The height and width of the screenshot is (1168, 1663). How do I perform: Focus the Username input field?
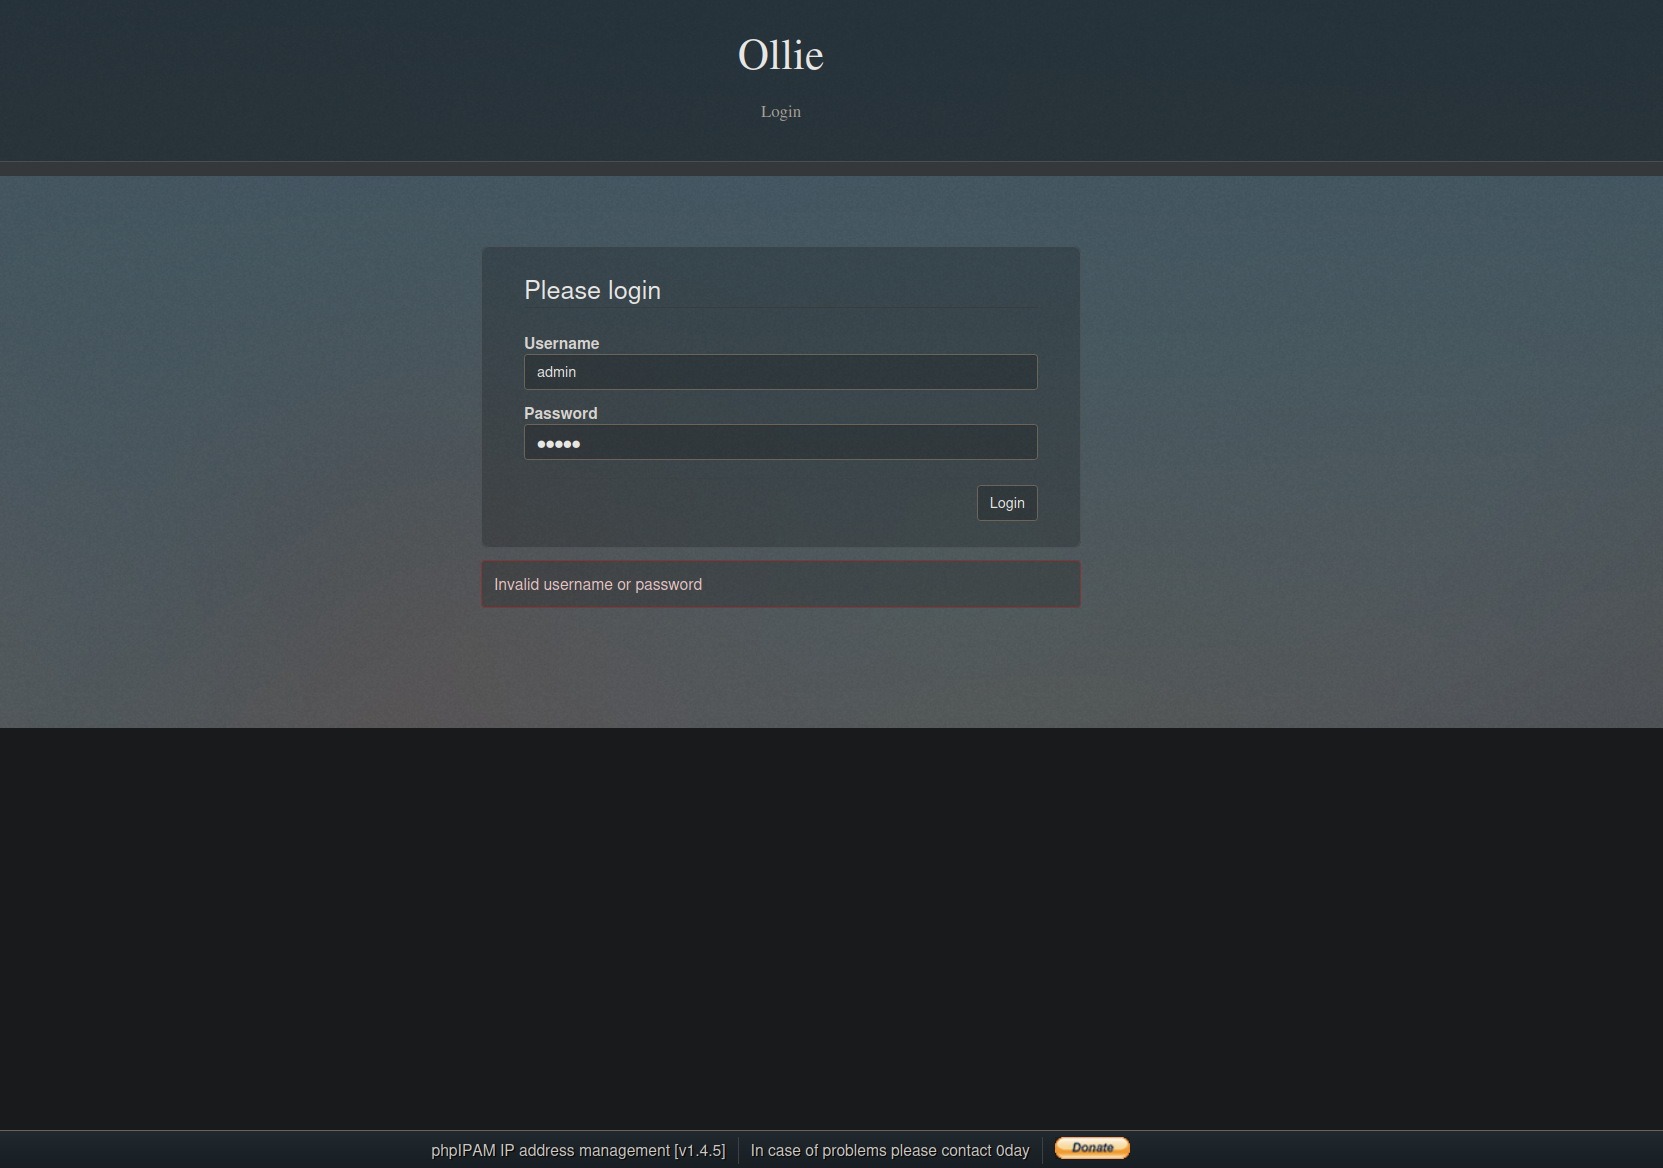coord(780,372)
